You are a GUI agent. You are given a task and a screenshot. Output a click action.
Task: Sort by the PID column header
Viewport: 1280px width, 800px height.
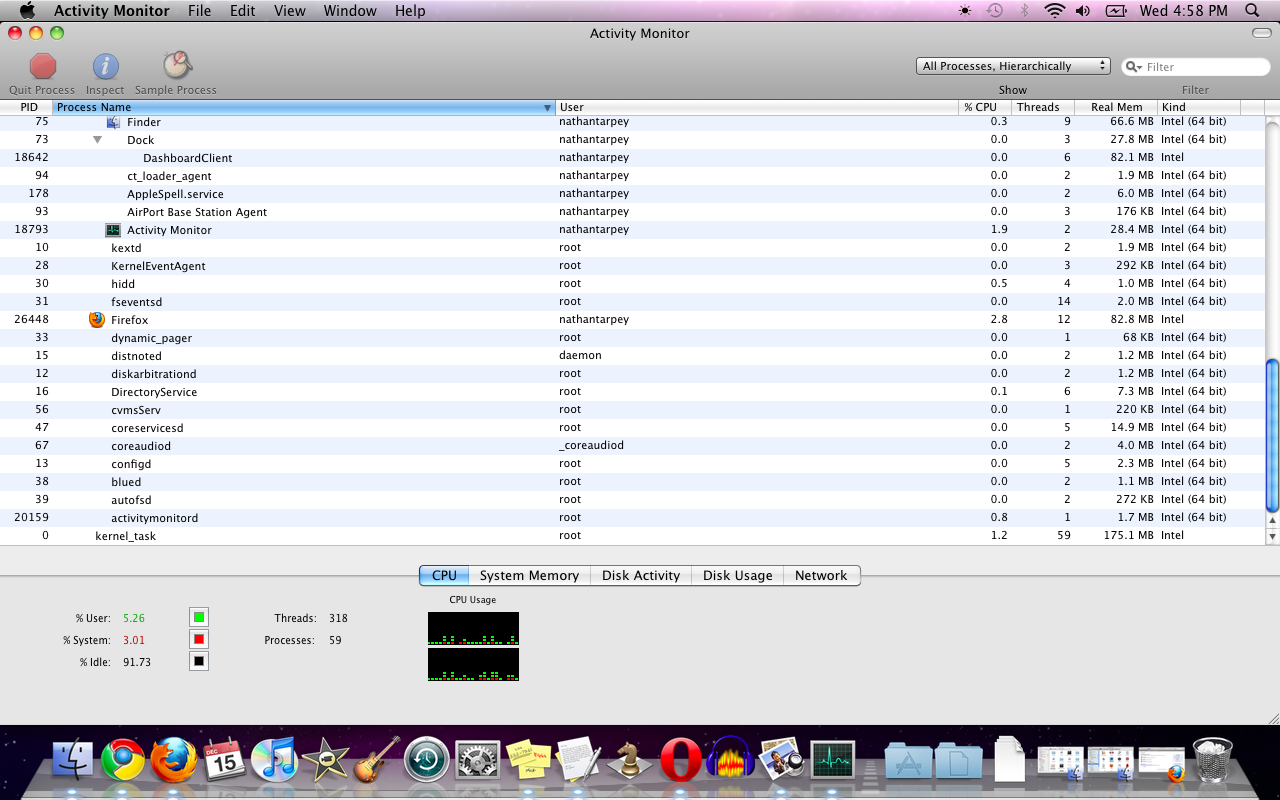tap(27, 107)
